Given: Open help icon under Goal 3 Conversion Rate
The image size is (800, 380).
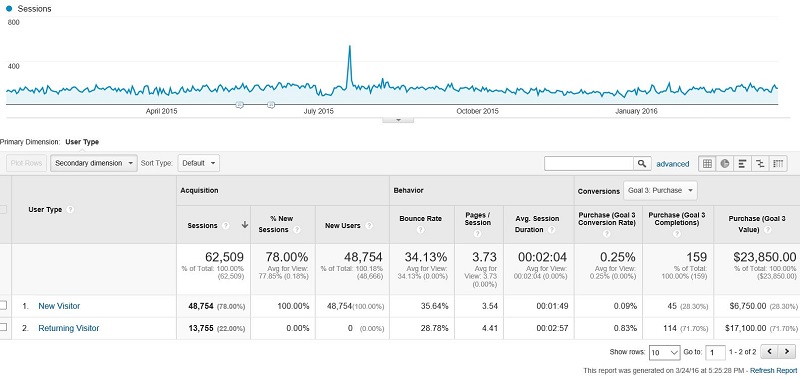Looking at the screenshot, I should click(607, 234).
